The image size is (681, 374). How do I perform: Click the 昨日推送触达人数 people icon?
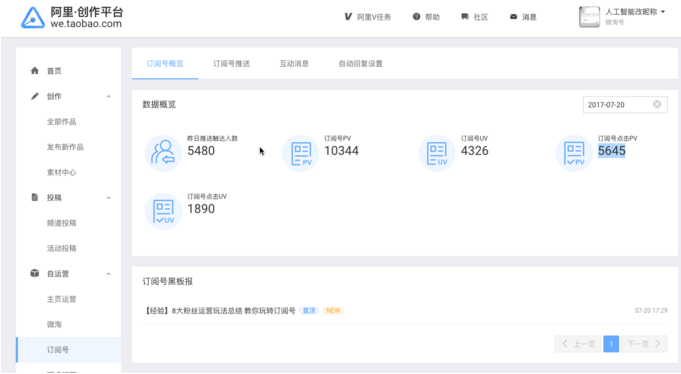163,153
